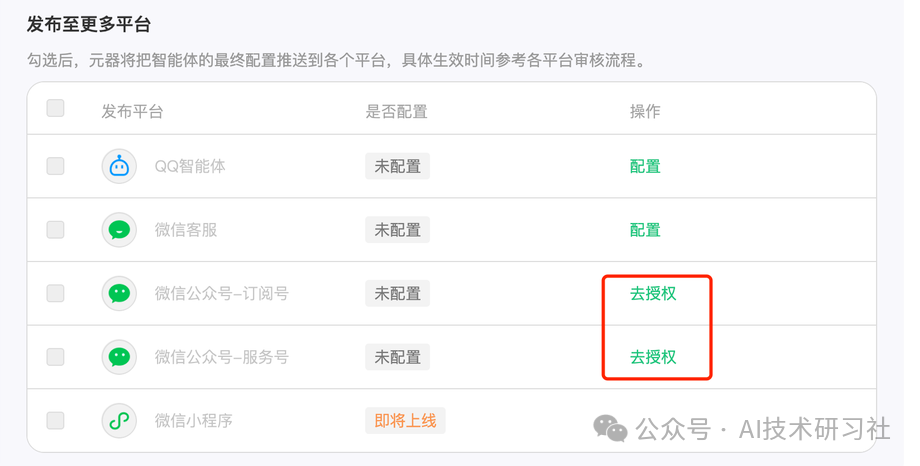Click the 微信公众号-订阅号 WeChat icon
This screenshot has width=920, height=466.
pos(120,293)
